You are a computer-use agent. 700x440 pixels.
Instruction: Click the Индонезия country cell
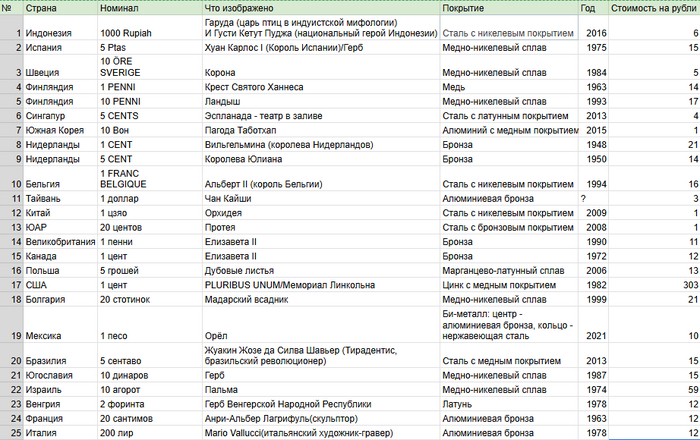point(60,28)
